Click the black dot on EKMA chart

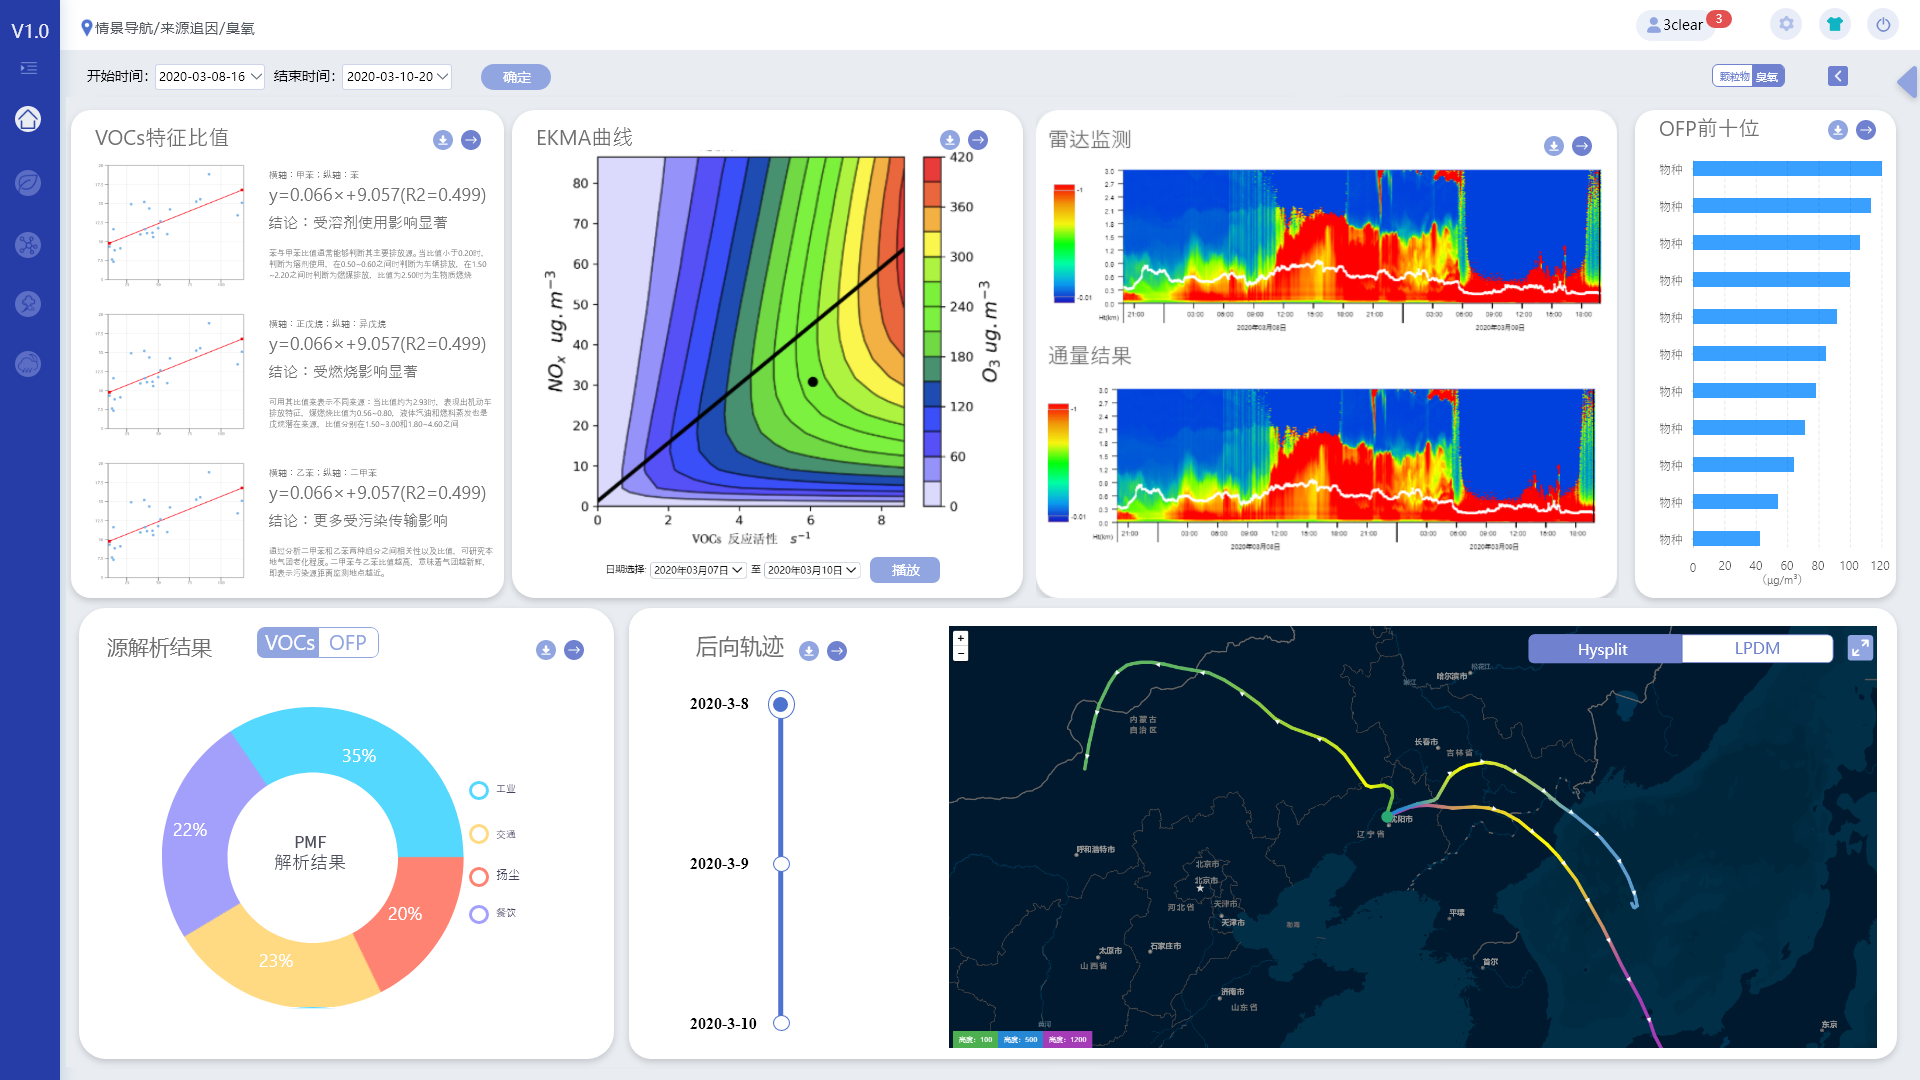[813, 382]
